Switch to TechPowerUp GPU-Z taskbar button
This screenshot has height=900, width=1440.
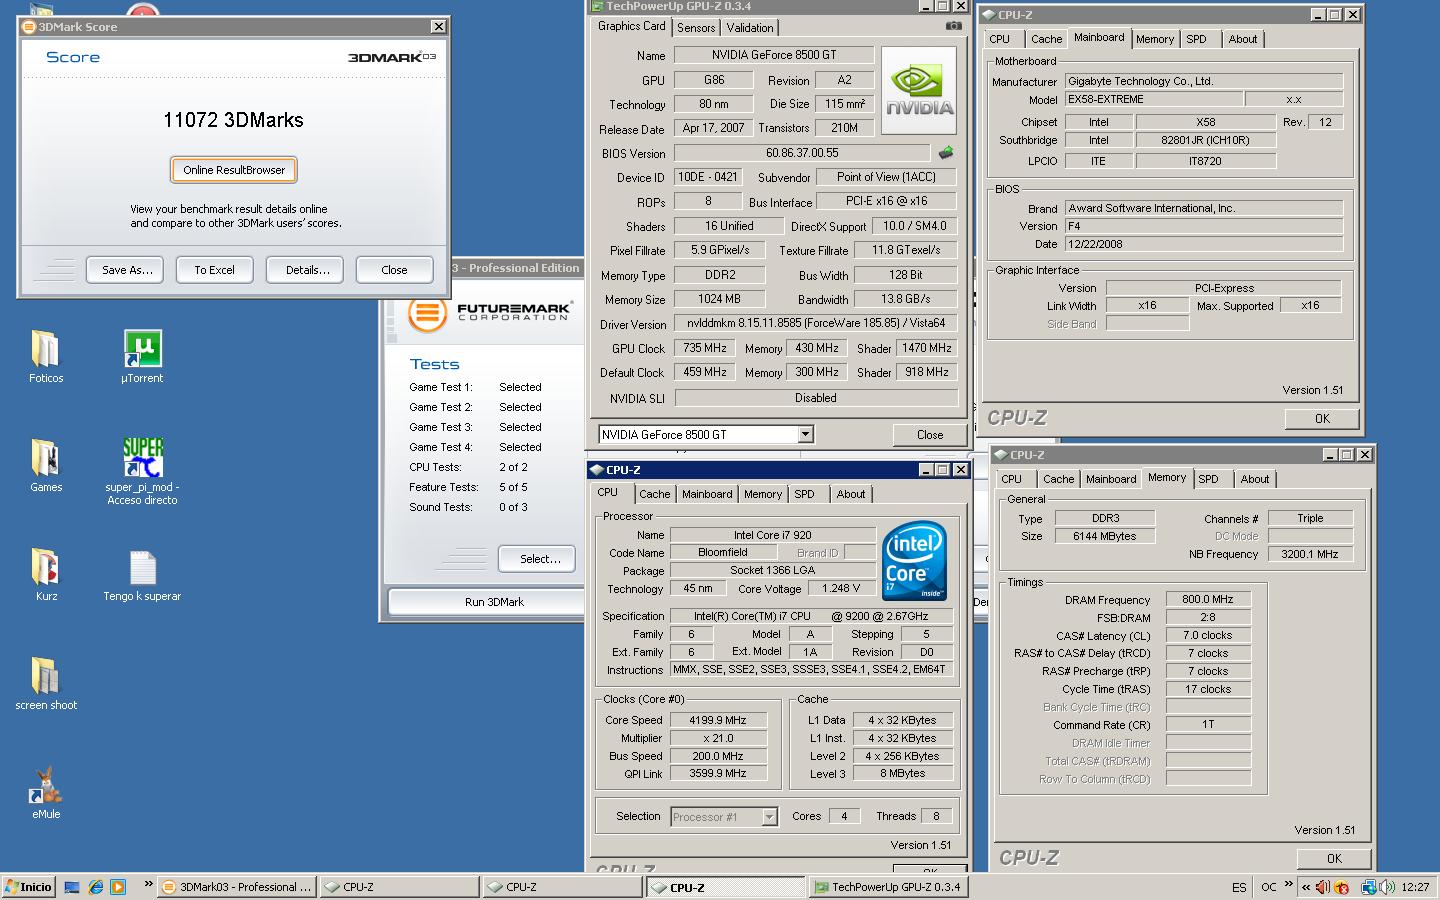pos(887,887)
